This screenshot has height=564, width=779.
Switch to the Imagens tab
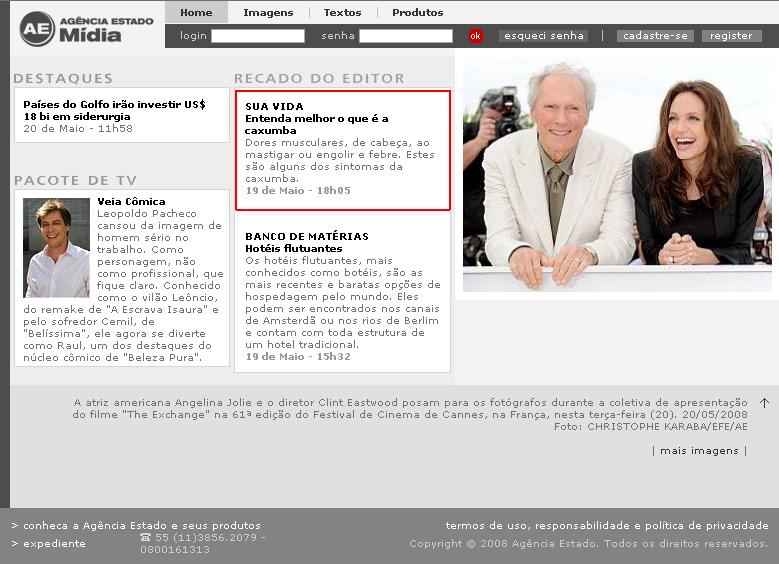click(x=268, y=12)
